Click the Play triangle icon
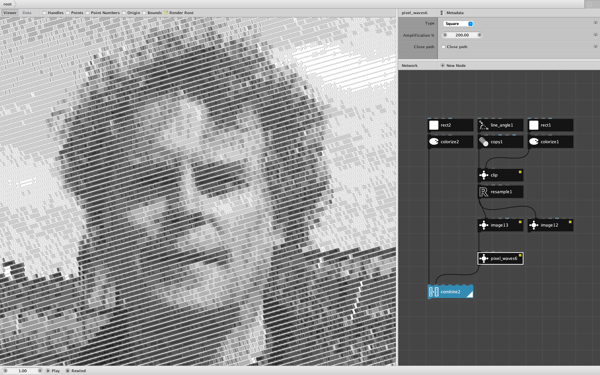The height and width of the screenshot is (375, 600). click(48, 371)
